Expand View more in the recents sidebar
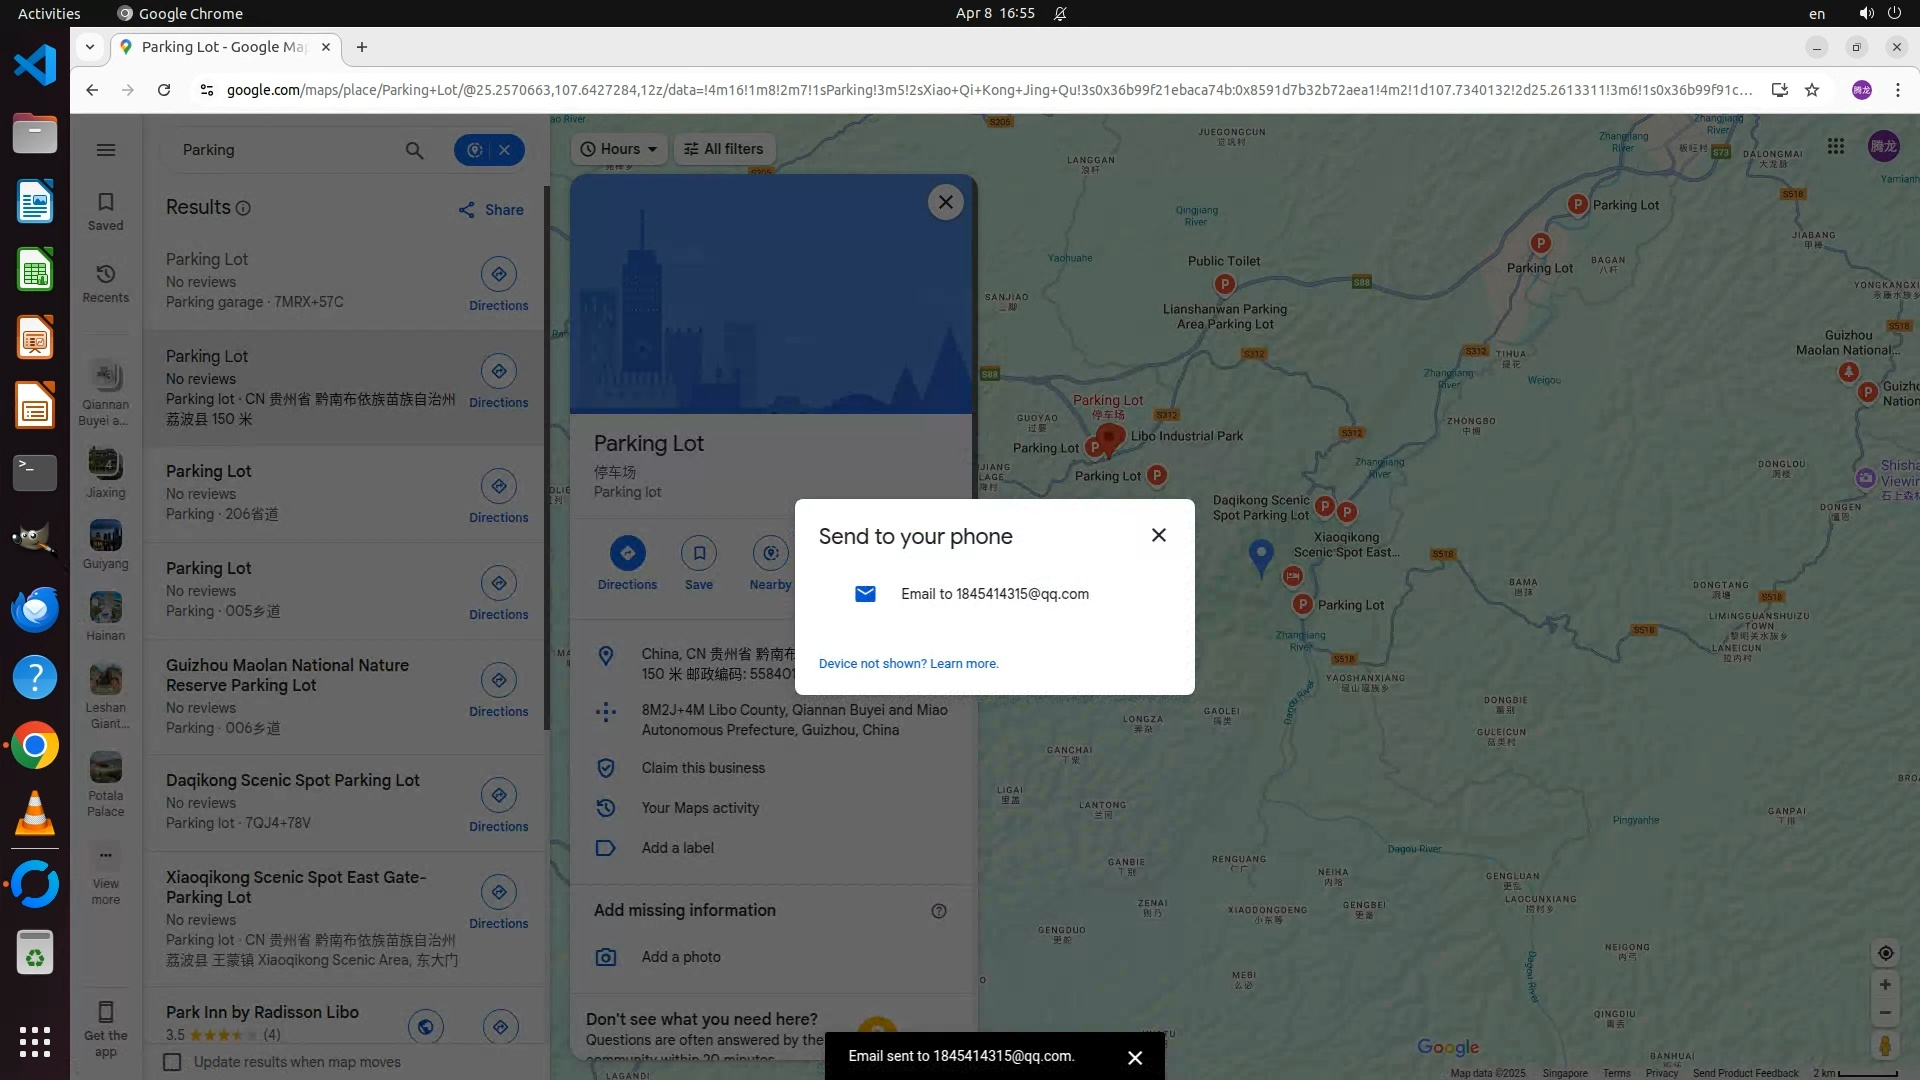Viewport: 1920px width, 1080px height. click(106, 872)
